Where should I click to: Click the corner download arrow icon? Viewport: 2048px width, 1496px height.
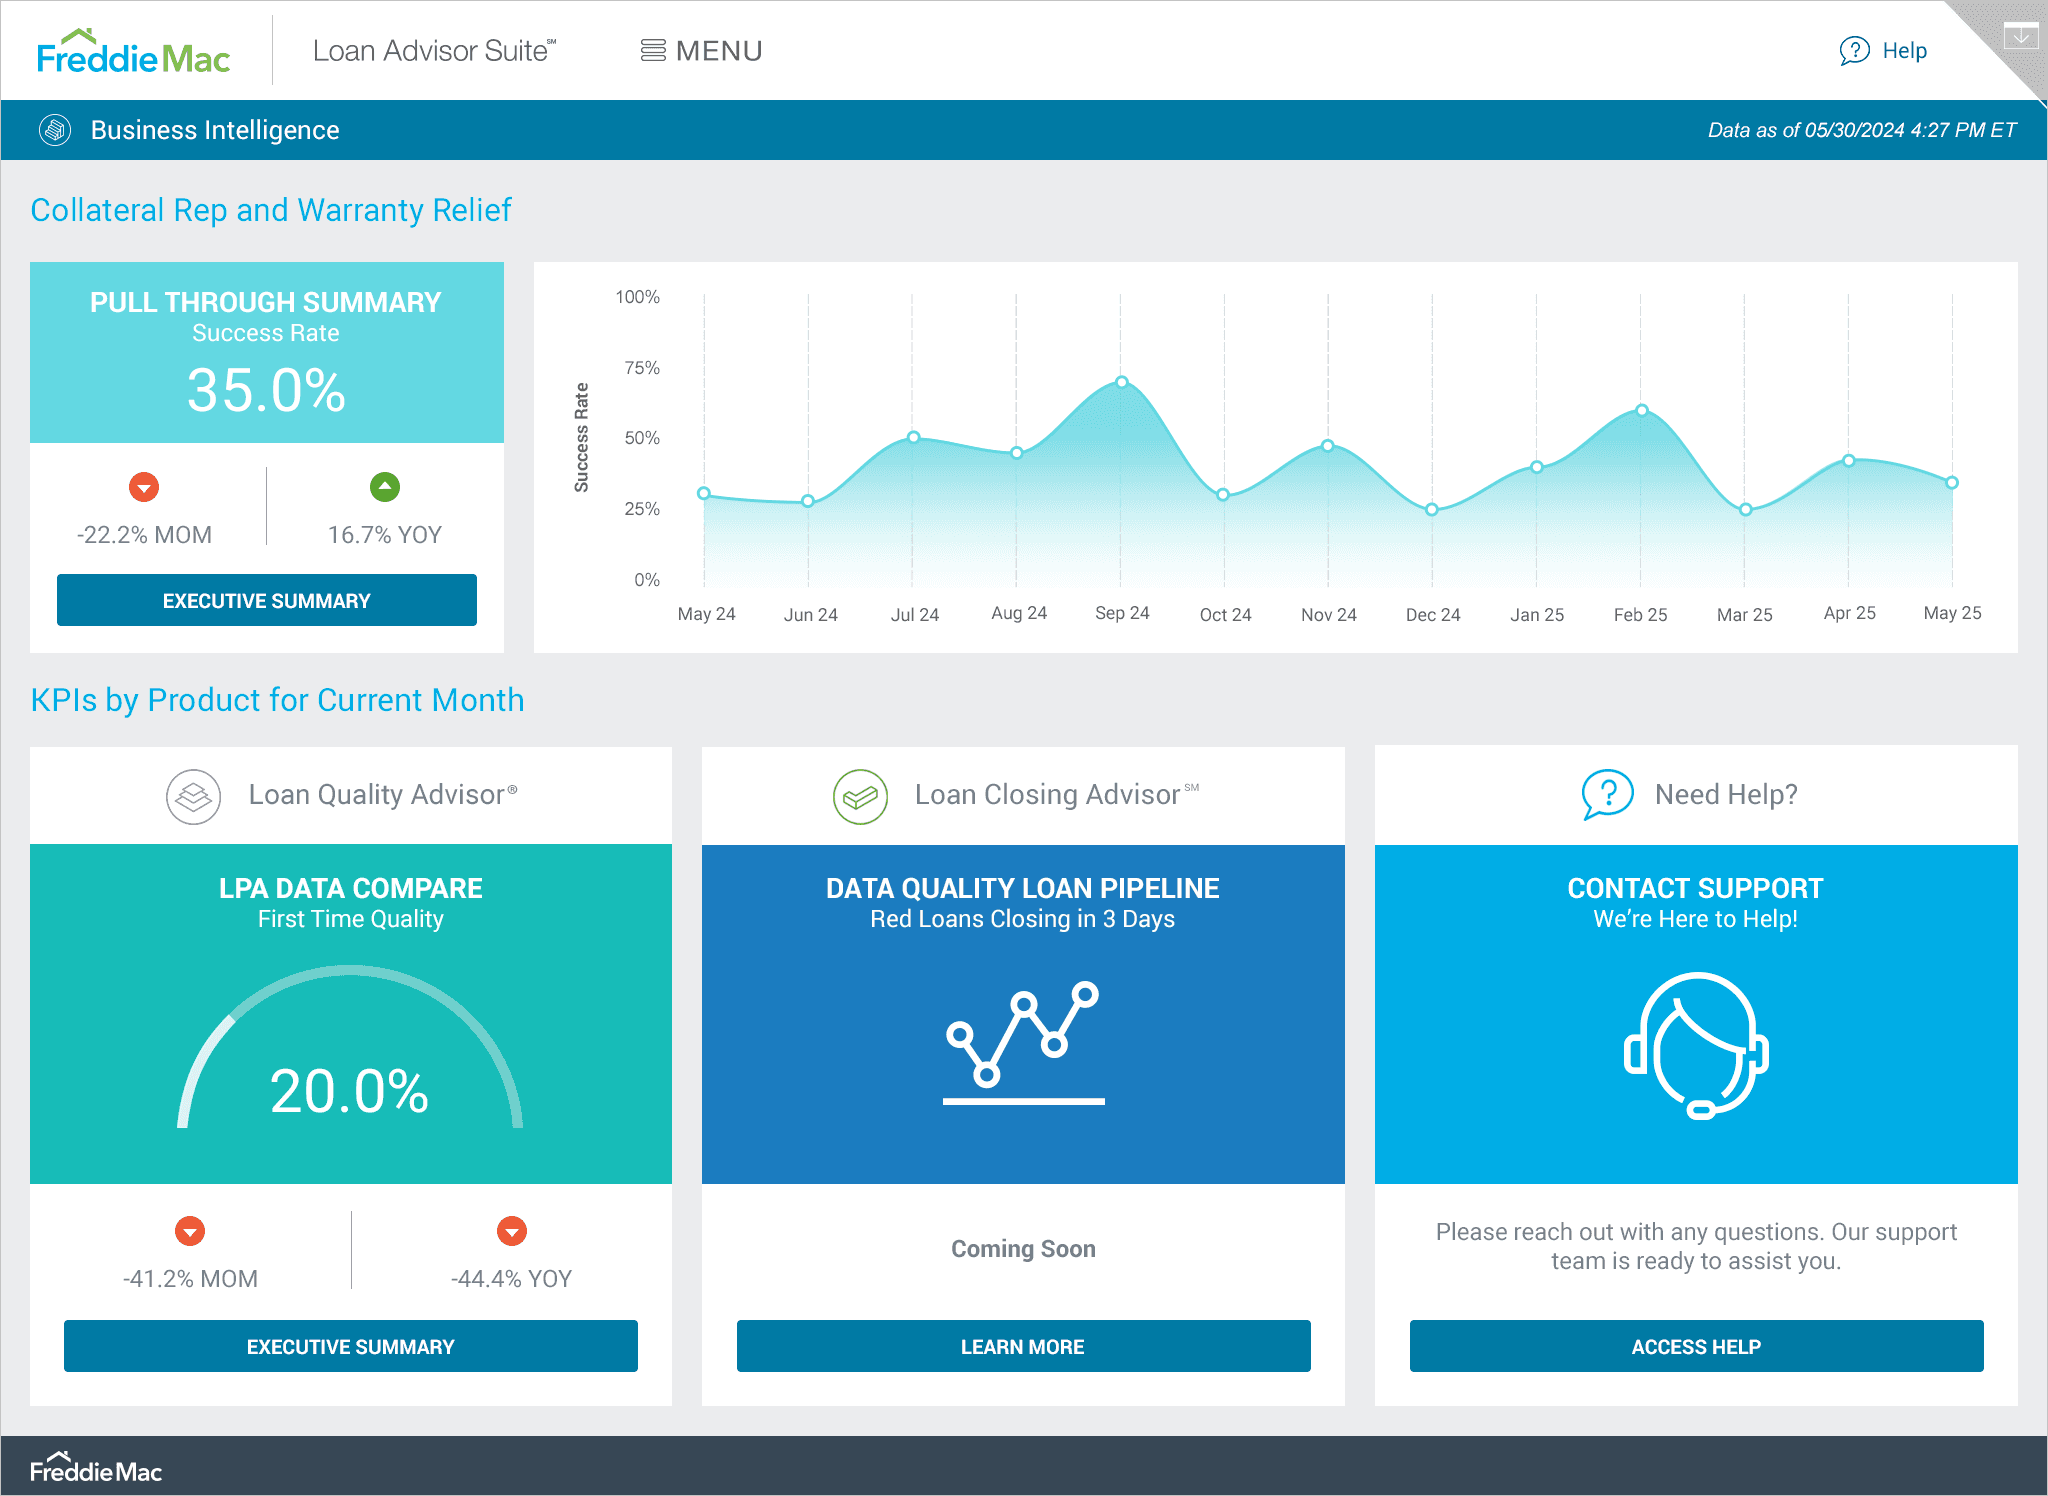pyautogui.click(x=2021, y=37)
